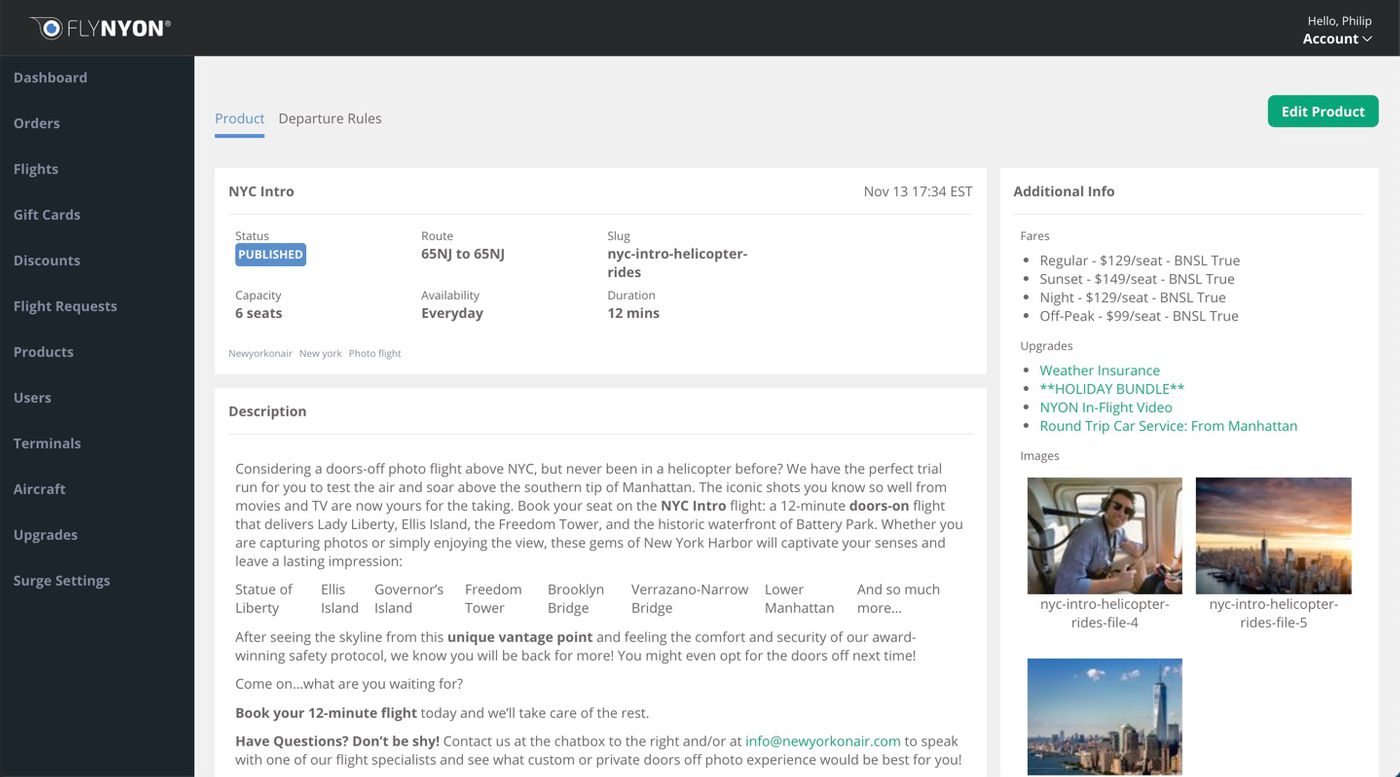Click the NYC Intro product title
Viewport: 1400px width, 777px height.
(261, 191)
